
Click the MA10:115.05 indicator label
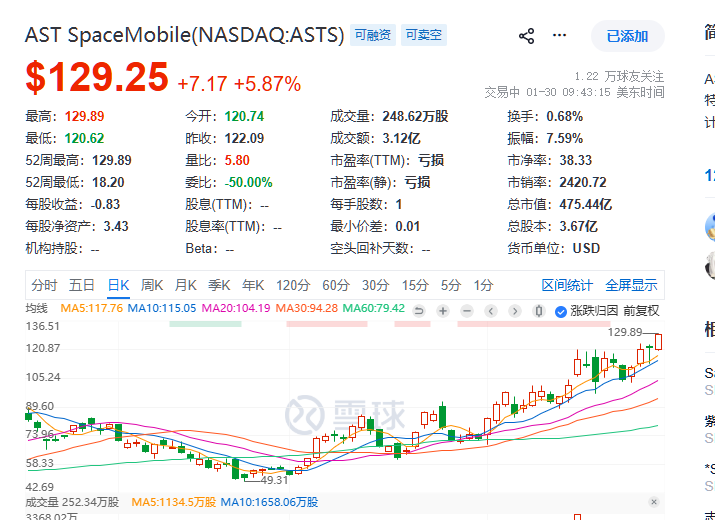click(162, 308)
